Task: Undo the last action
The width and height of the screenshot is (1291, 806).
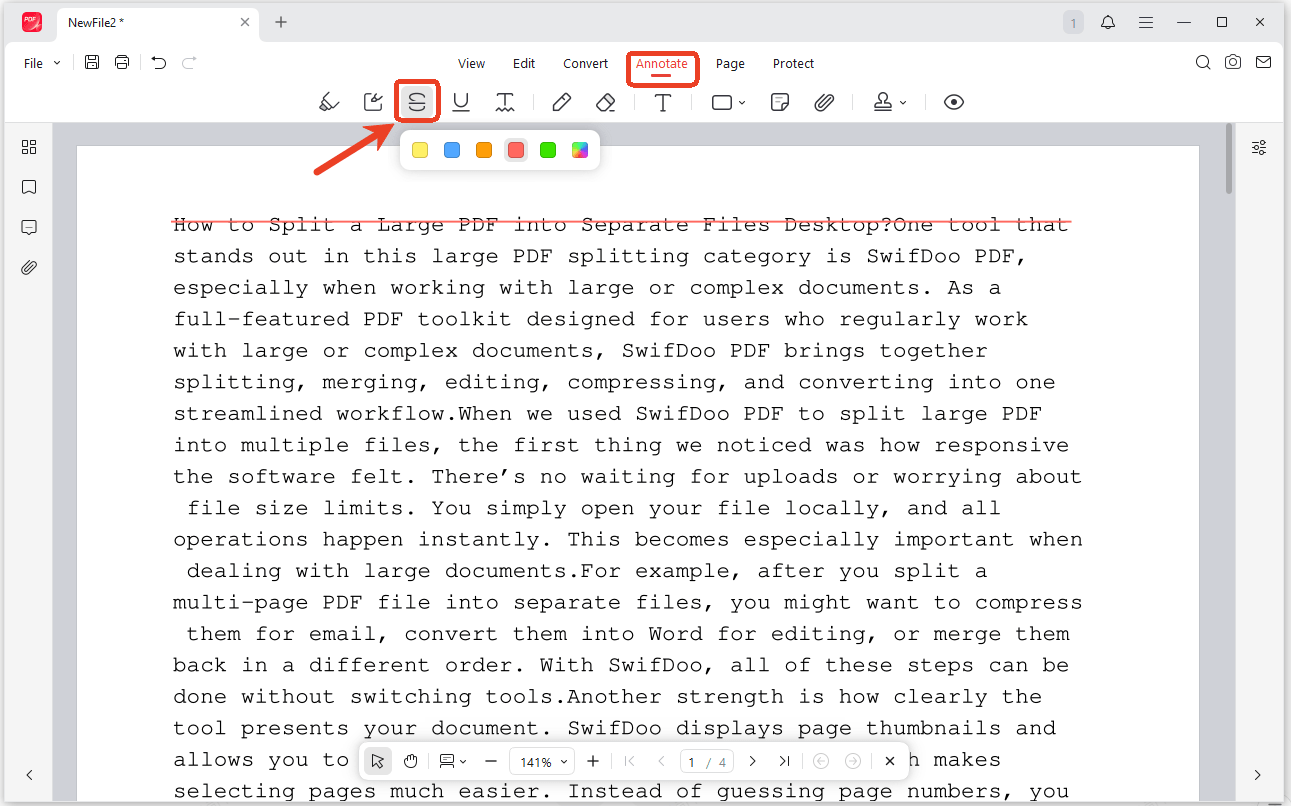Action: (159, 63)
